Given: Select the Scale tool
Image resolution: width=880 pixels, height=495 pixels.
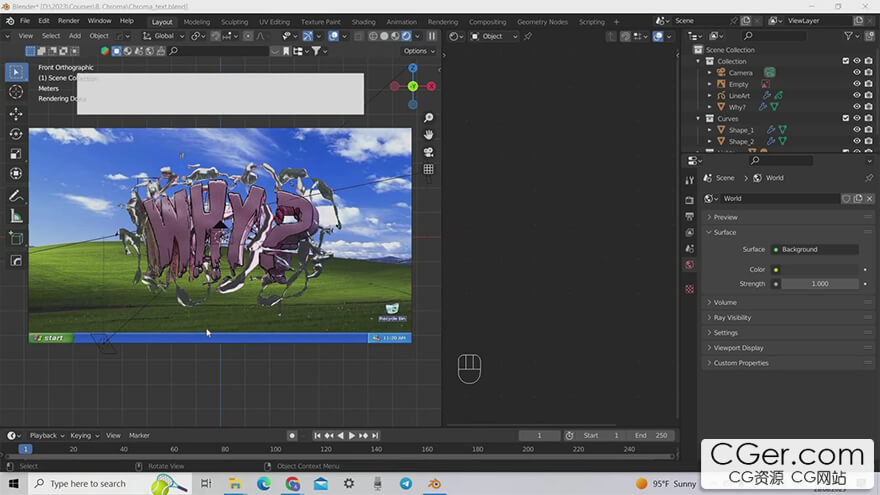Looking at the screenshot, I should (x=16, y=154).
